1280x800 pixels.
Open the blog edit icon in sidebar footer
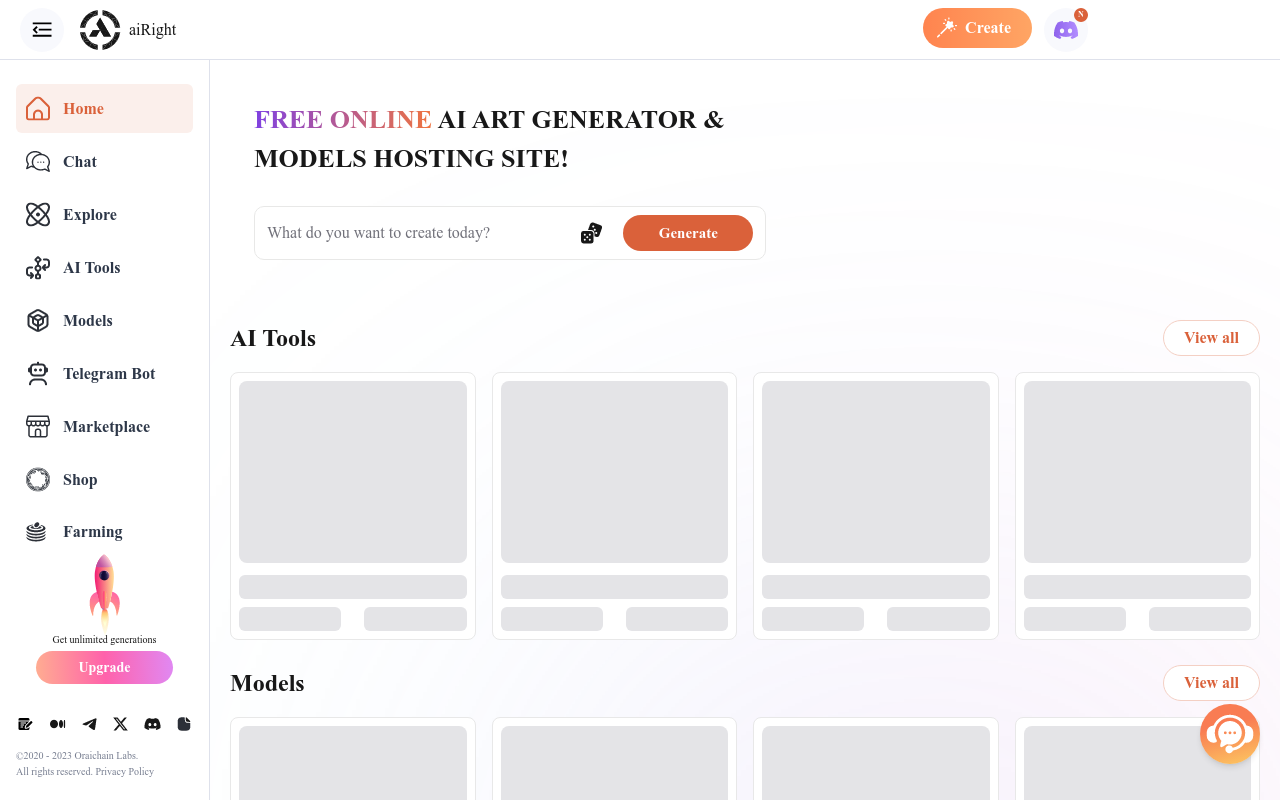coord(26,724)
